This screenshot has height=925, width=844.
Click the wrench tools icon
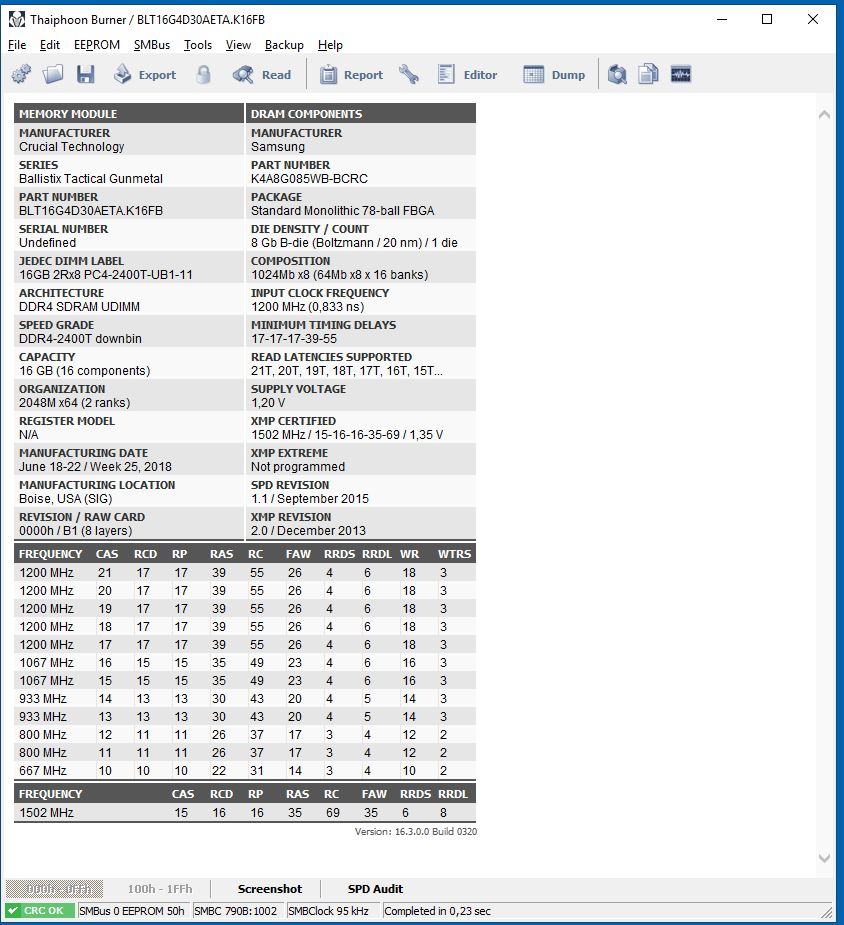[408, 74]
